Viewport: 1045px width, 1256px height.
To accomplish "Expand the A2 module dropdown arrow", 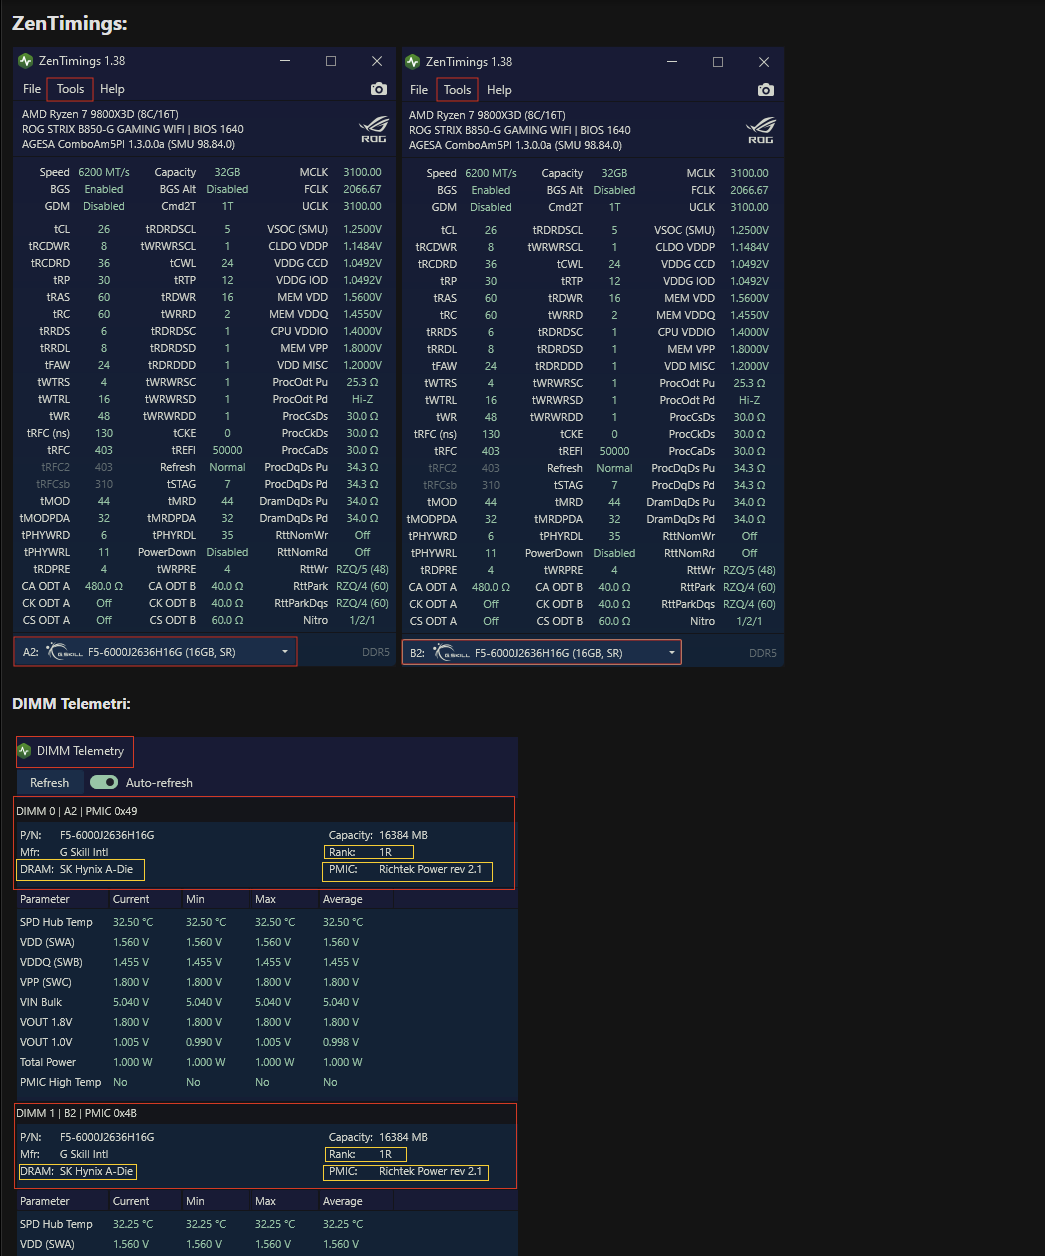I will (x=285, y=652).
